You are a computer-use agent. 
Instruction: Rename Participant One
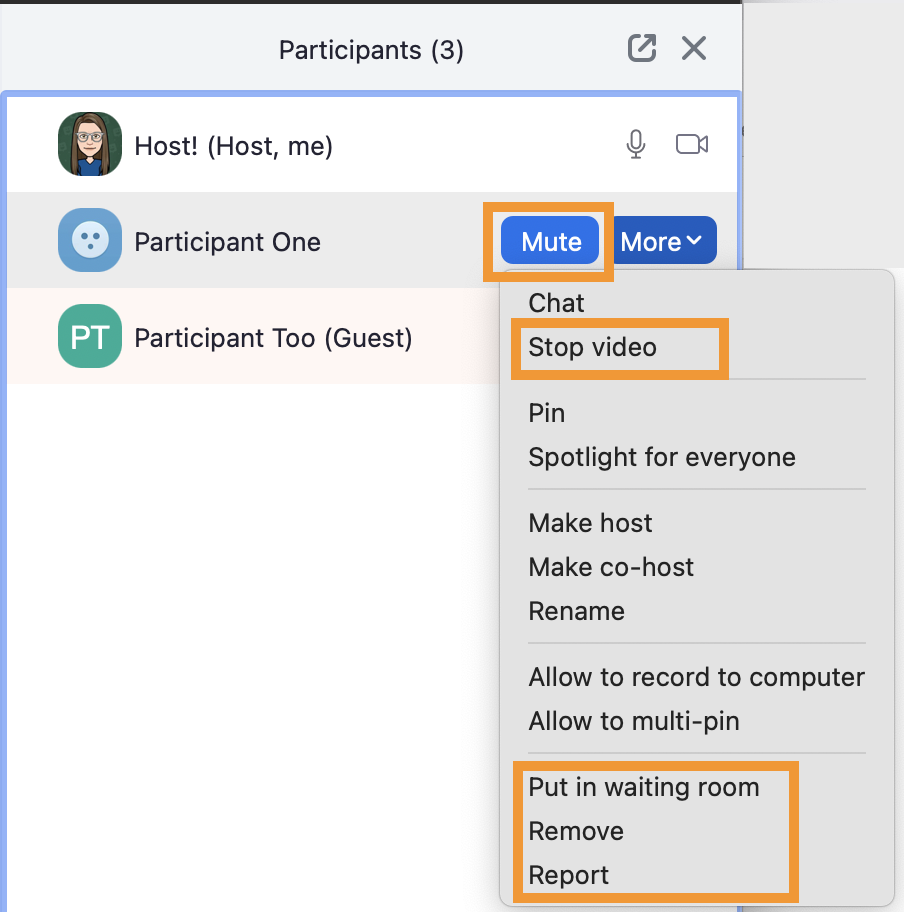tap(576, 611)
